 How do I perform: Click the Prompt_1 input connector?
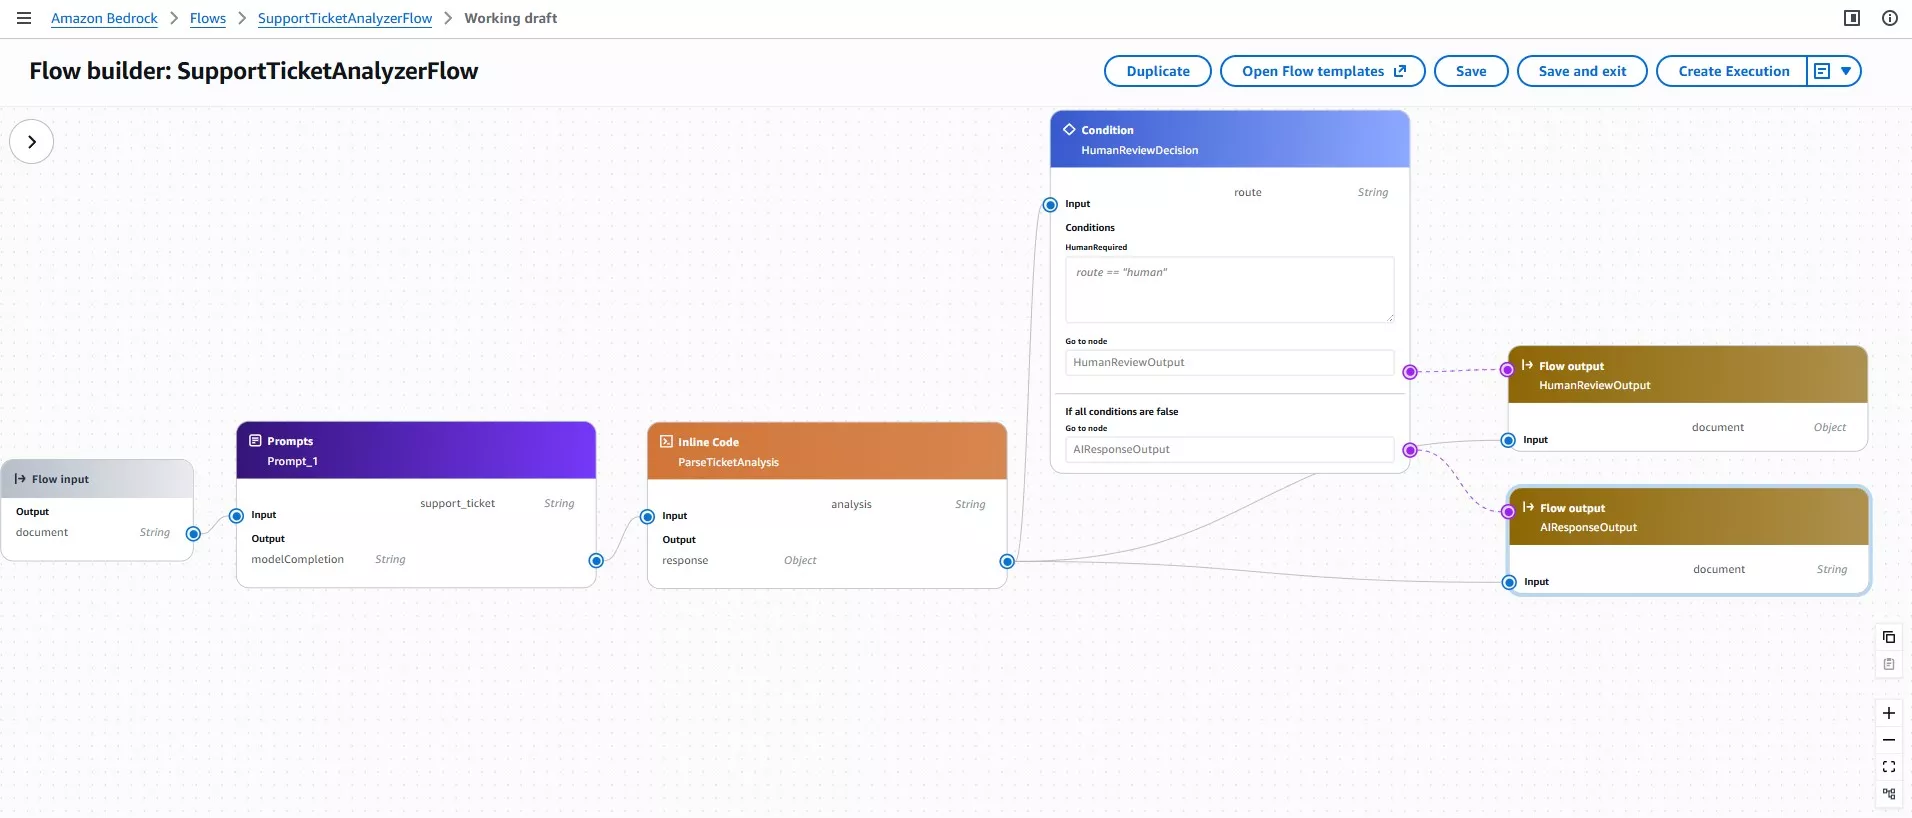click(x=237, y=516)
